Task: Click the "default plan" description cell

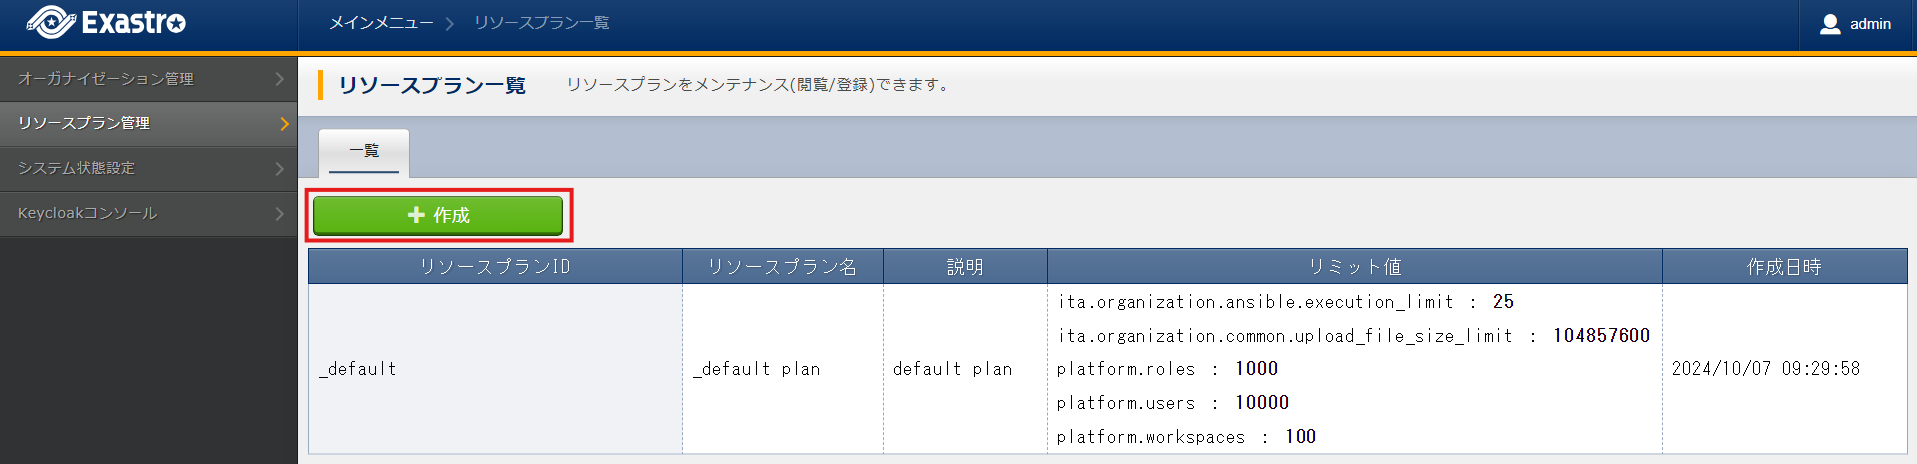Action: click(952, 369)
